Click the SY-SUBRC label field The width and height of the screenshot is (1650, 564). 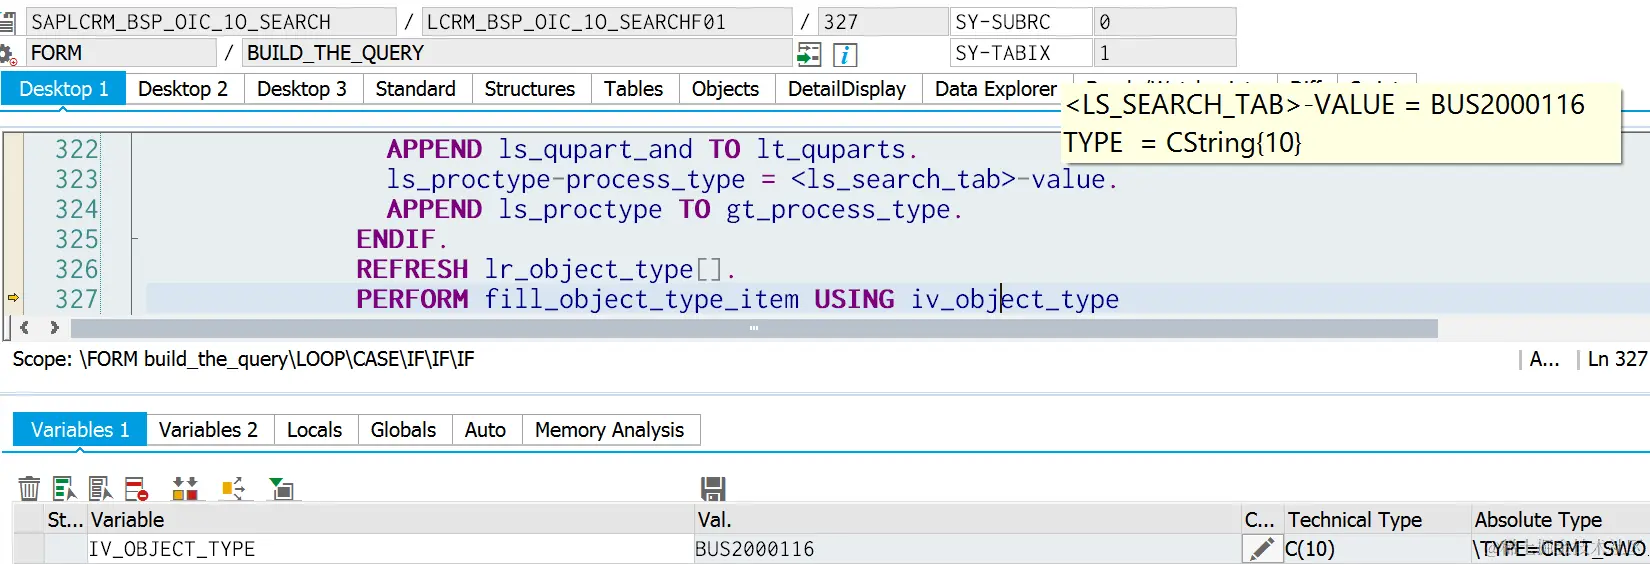[x=1020, y=22]
